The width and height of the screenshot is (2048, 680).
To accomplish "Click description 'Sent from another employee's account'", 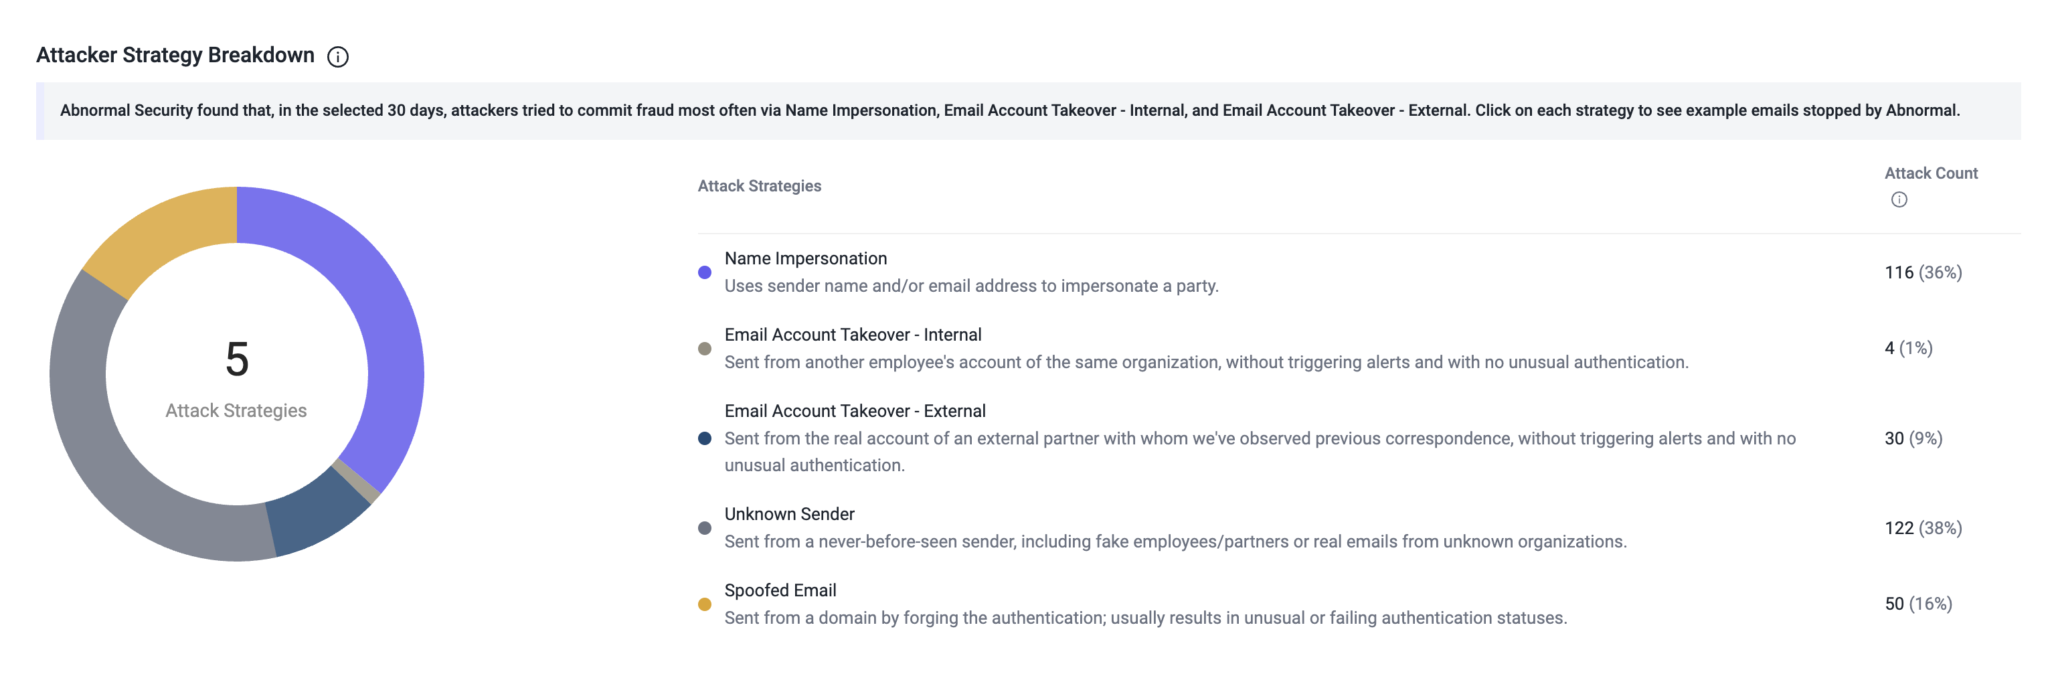I will click(x=1207, y=362).
